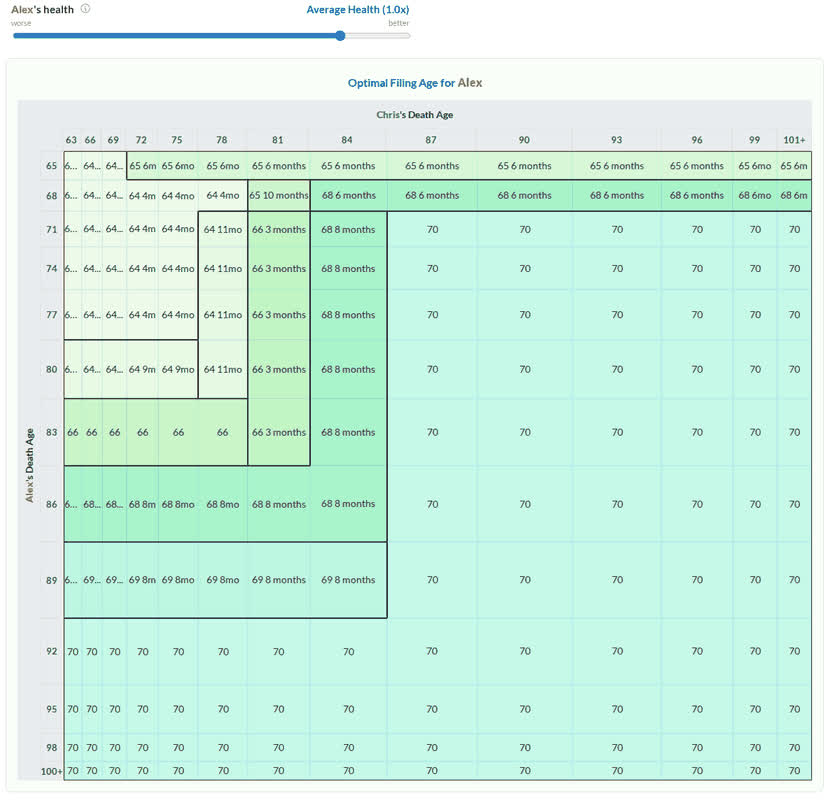
Task: Click row header 100+
Action: (51, 771)
